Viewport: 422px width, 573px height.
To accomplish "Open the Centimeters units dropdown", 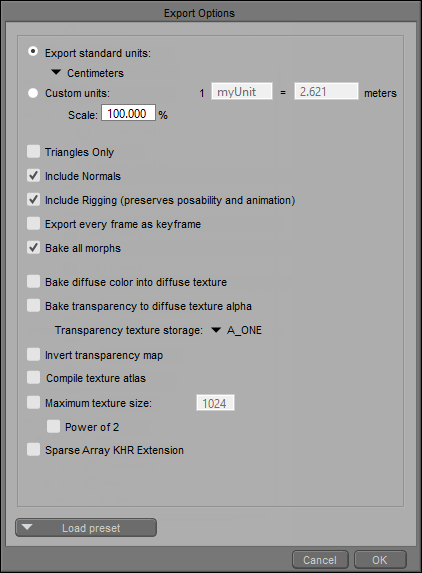I will (88, 73).
